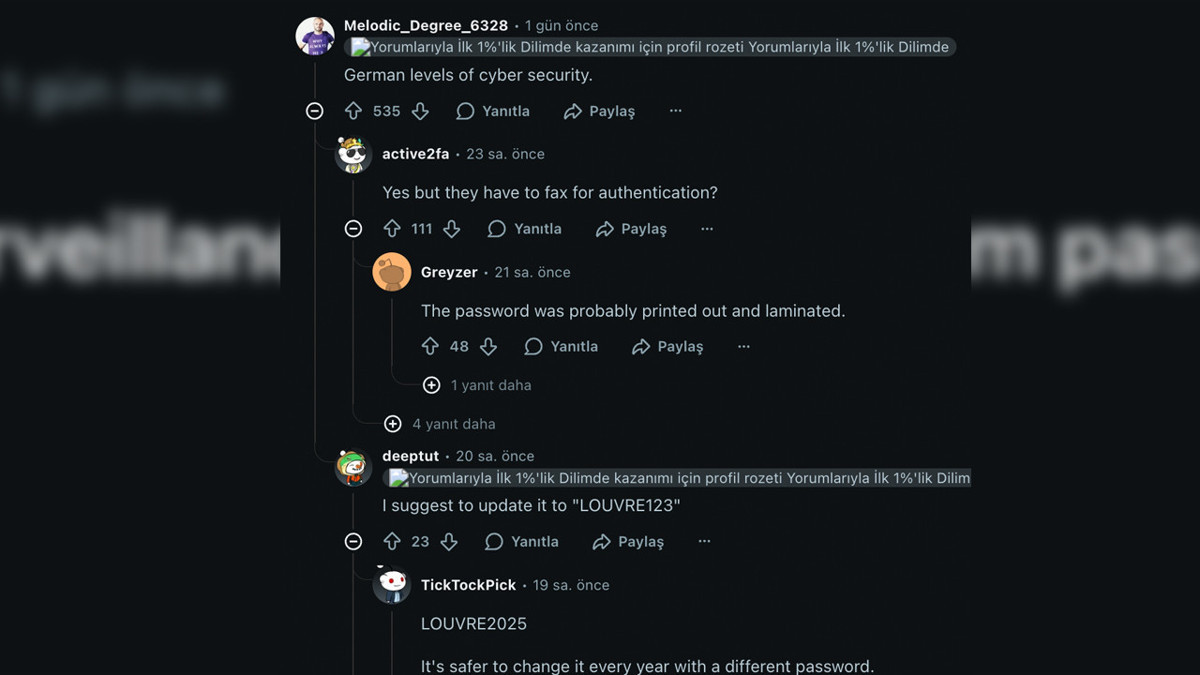The image size is (1200, 675).
Task: Collapse deeptut's comment thread
Action: [x=353, y=542]
